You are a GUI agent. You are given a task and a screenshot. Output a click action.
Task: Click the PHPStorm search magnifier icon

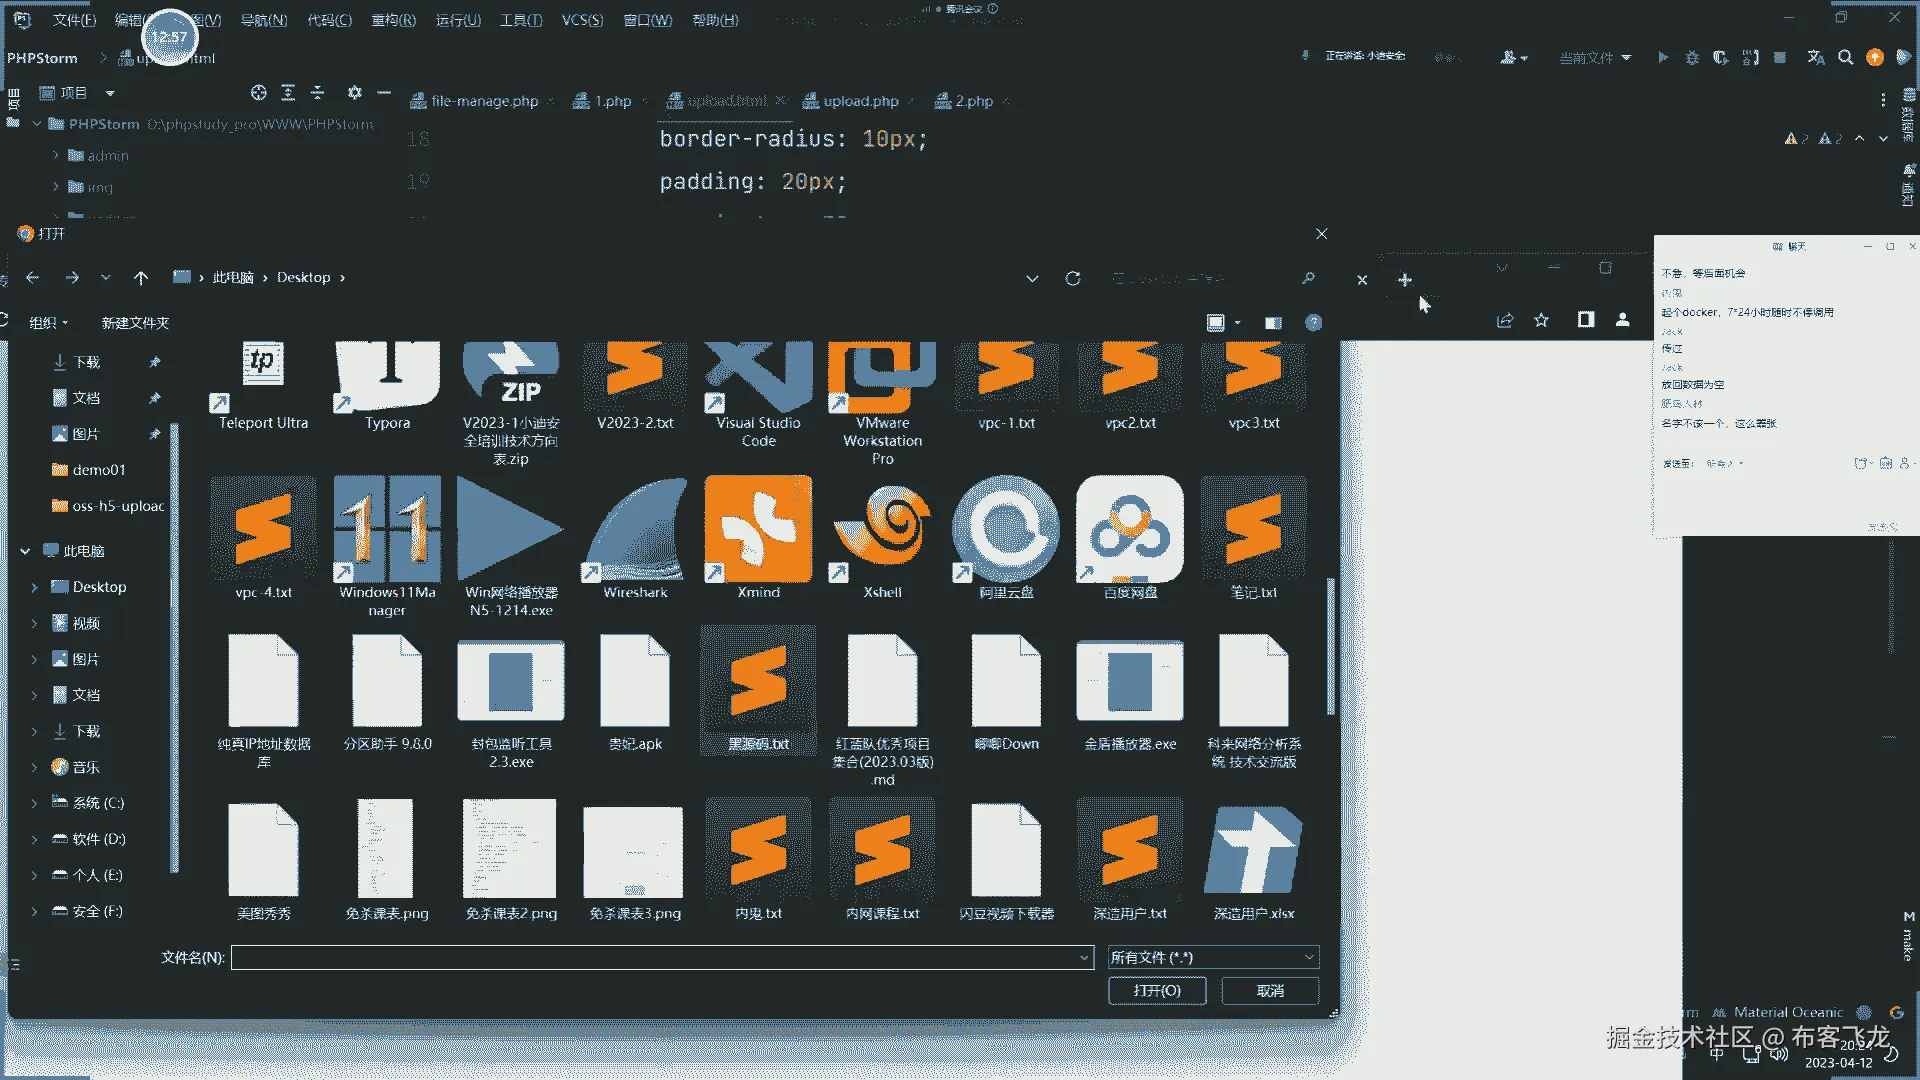click(x=1846, y=58)
